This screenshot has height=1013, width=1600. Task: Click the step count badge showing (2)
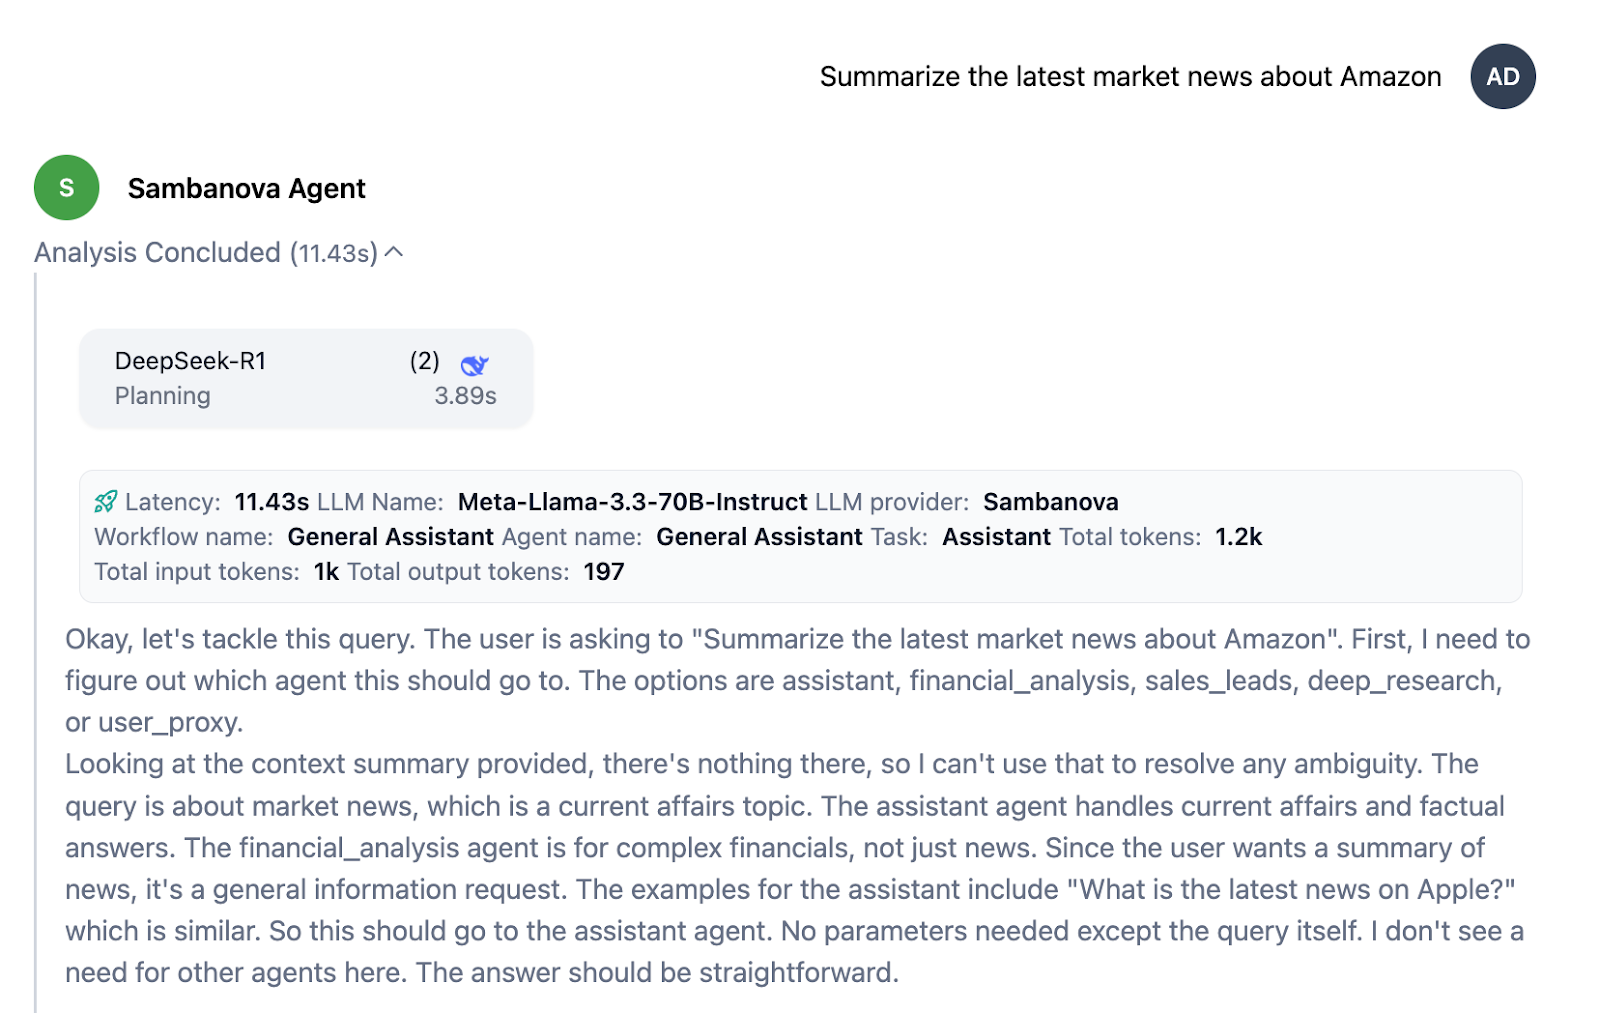(x=423, y=361)
